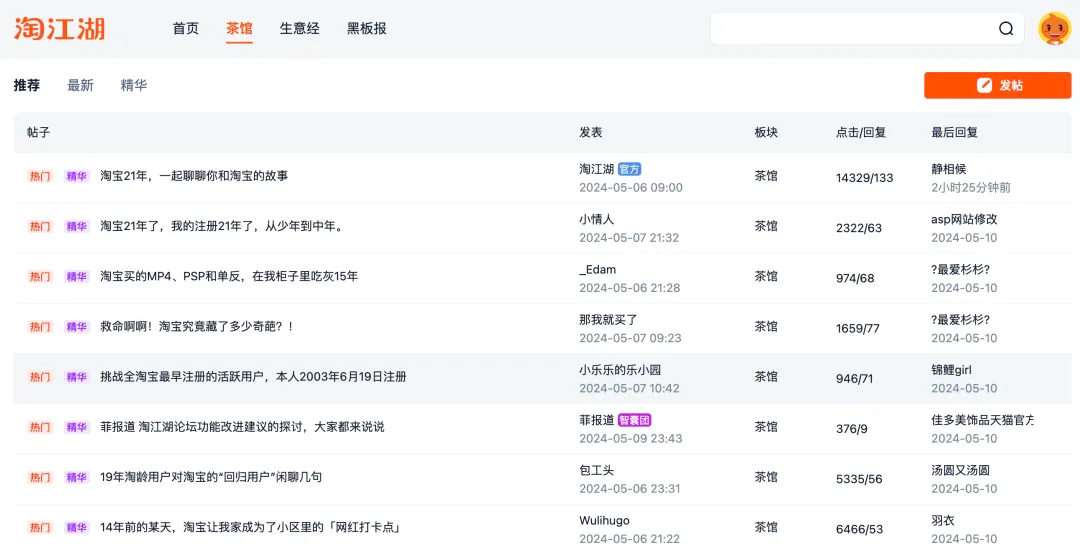Click the 官方 badge beside 淘江湖
This screenshot has height=553, width=1080.
click(x=629, y=169)
